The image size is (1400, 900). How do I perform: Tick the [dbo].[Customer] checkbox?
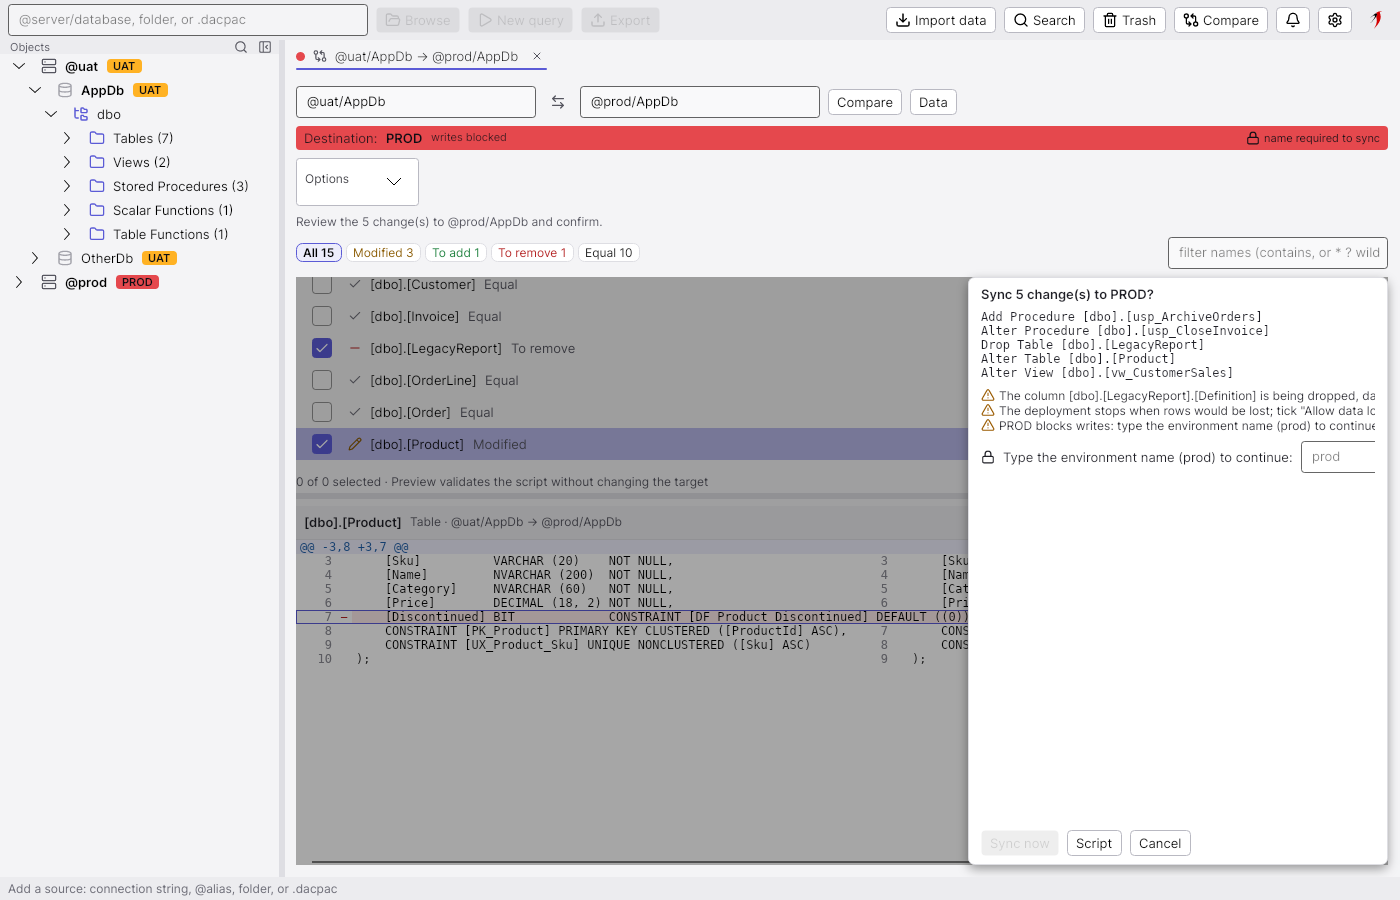[x=322, y=285]
